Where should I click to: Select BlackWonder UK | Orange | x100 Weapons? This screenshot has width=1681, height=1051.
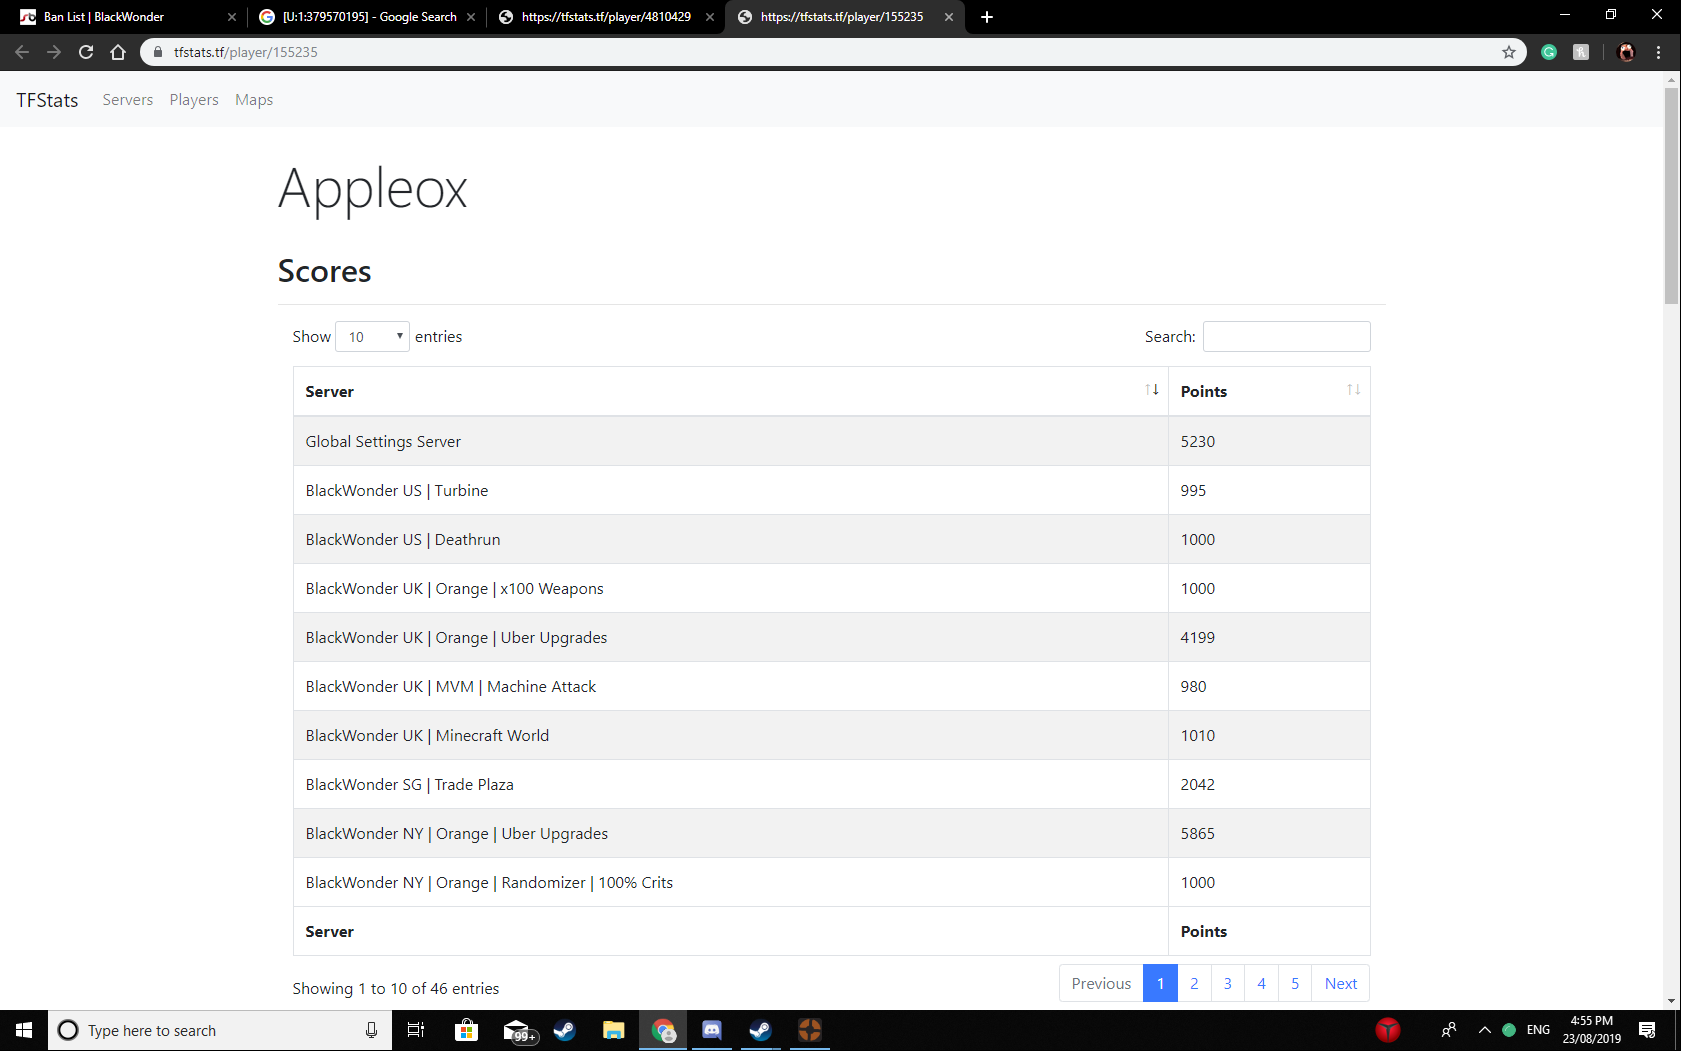tap(454, 589)
